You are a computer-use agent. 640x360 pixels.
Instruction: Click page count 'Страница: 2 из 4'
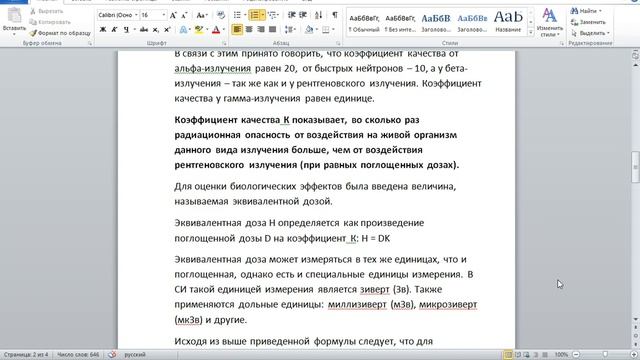coord(26,355)
